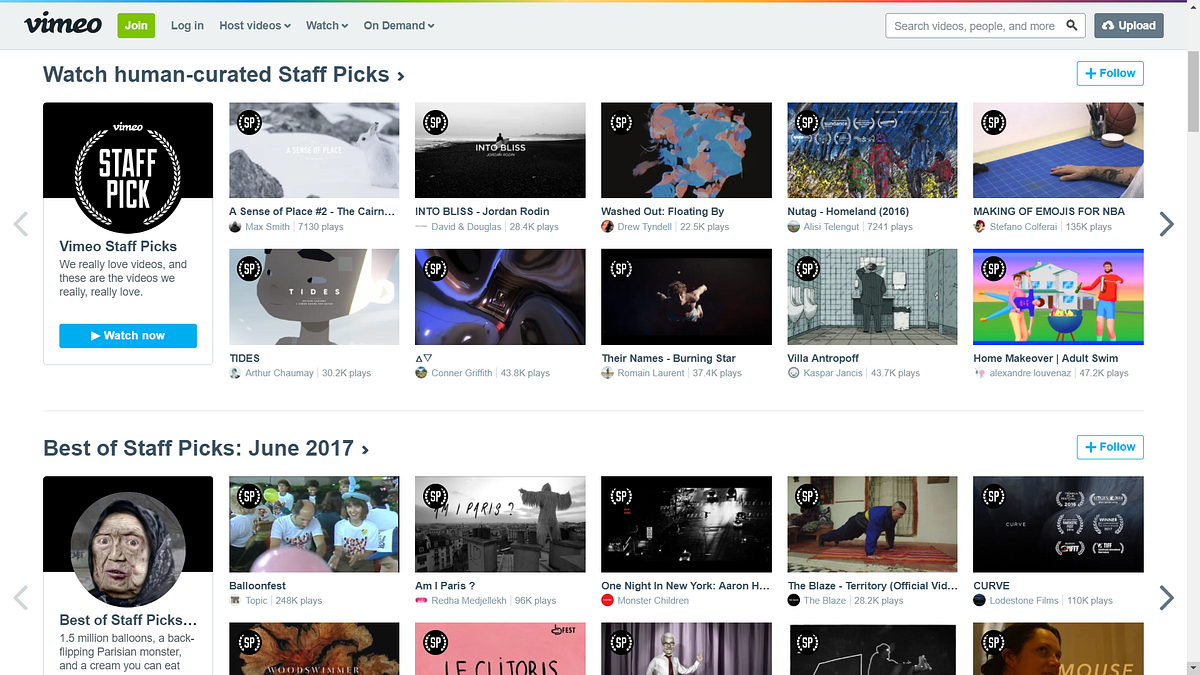This screenshot has width=1200, height=675.
Task: Open One Night In New York thumbnail
Action: [686, 524]
